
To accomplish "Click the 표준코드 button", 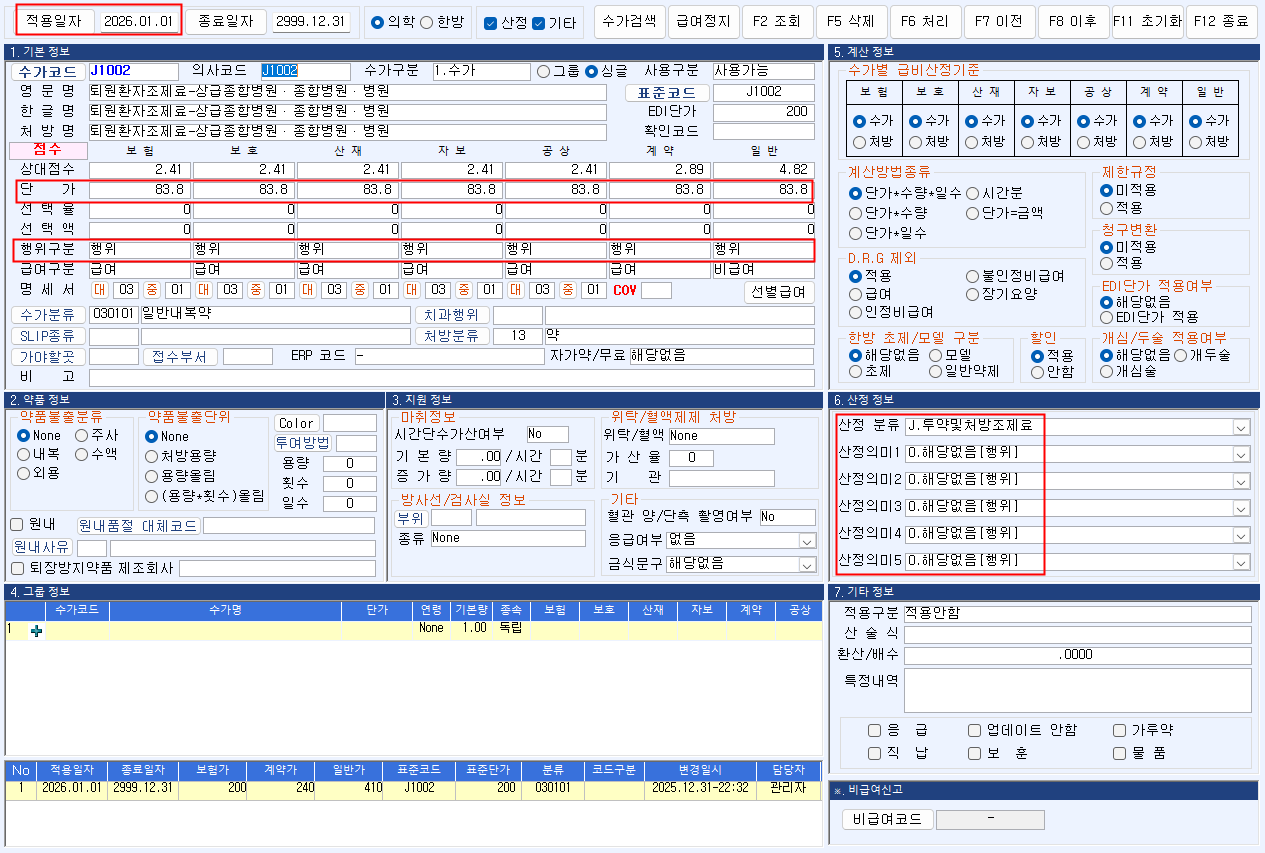I will click(x=666, y=92).
